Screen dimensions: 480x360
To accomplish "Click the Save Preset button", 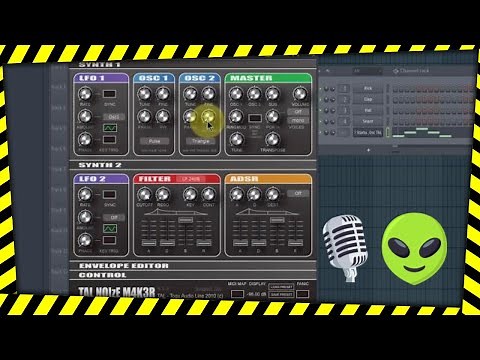I will [281, 295].
